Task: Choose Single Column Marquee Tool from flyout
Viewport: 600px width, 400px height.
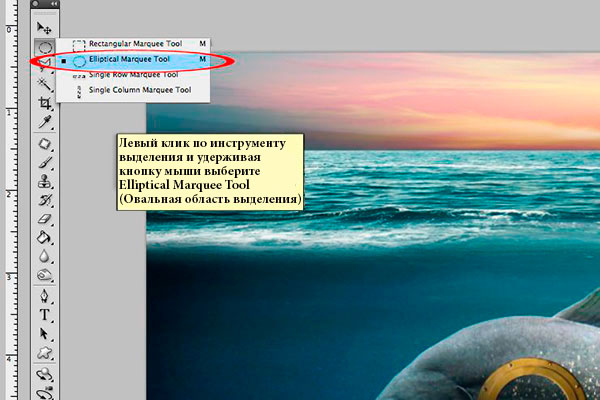Action: point(133,90)
